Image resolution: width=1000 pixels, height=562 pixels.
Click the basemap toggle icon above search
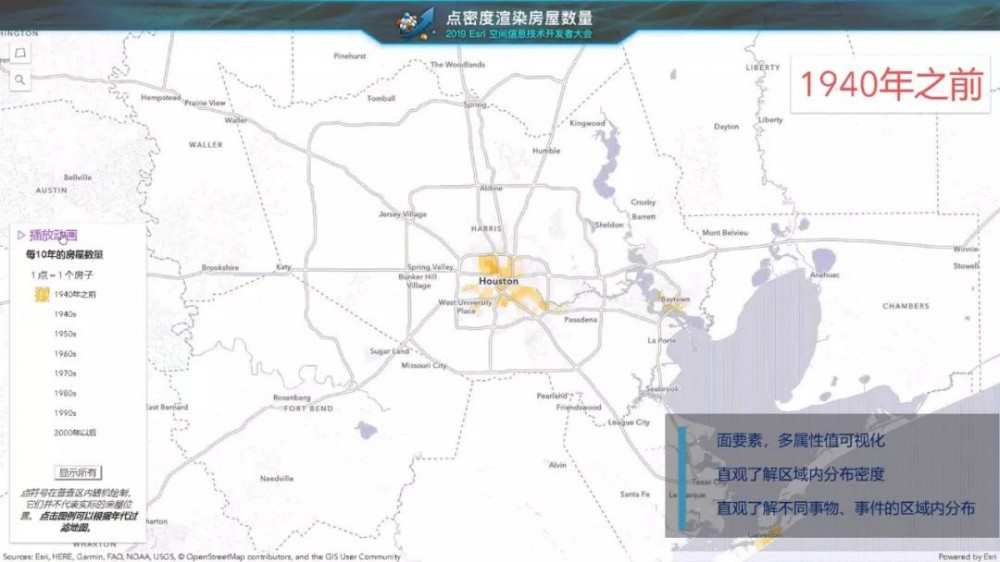(x=20, y=53)
